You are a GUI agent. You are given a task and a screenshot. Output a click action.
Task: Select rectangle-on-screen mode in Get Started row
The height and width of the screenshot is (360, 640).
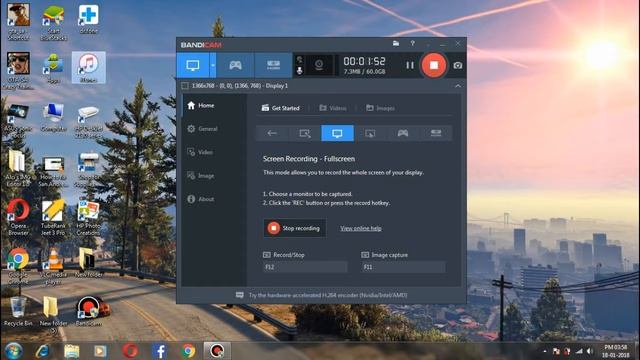304,133
